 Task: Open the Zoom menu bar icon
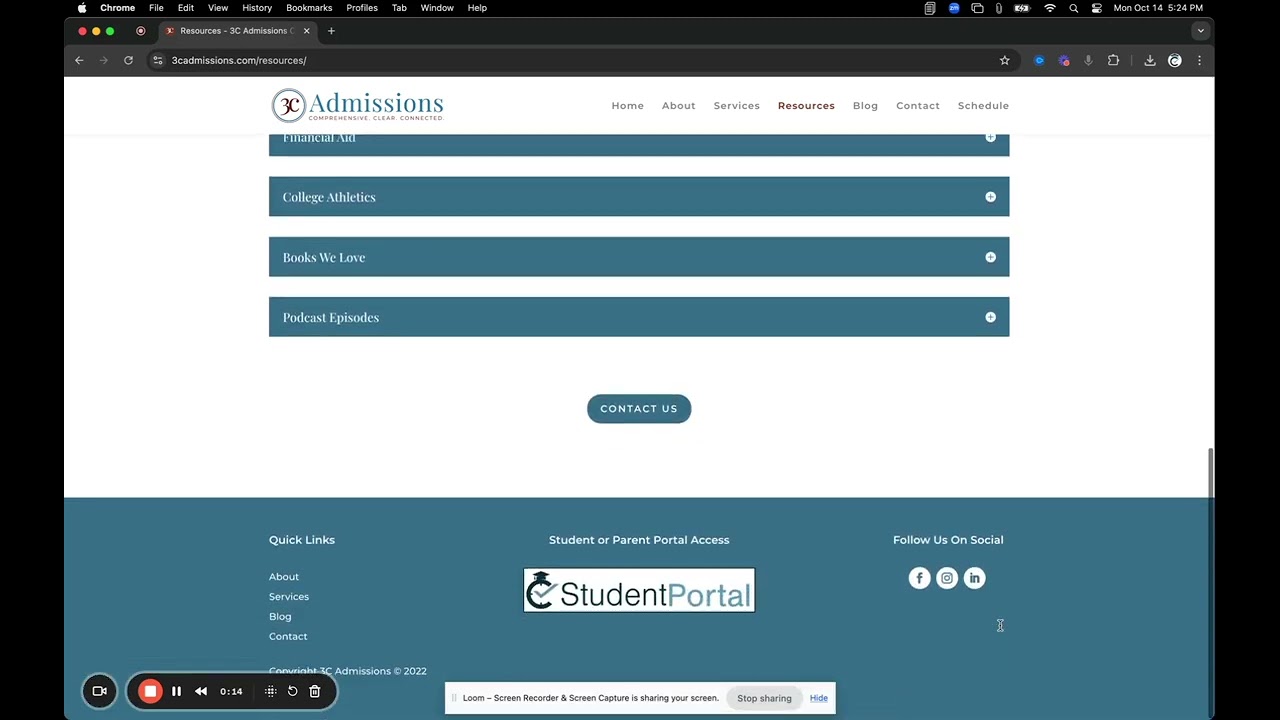(x=954, y=8)
